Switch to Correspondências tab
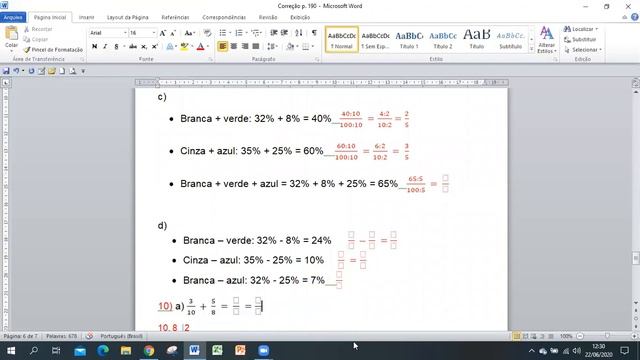 pyautogui.click(x=224, y=18)
